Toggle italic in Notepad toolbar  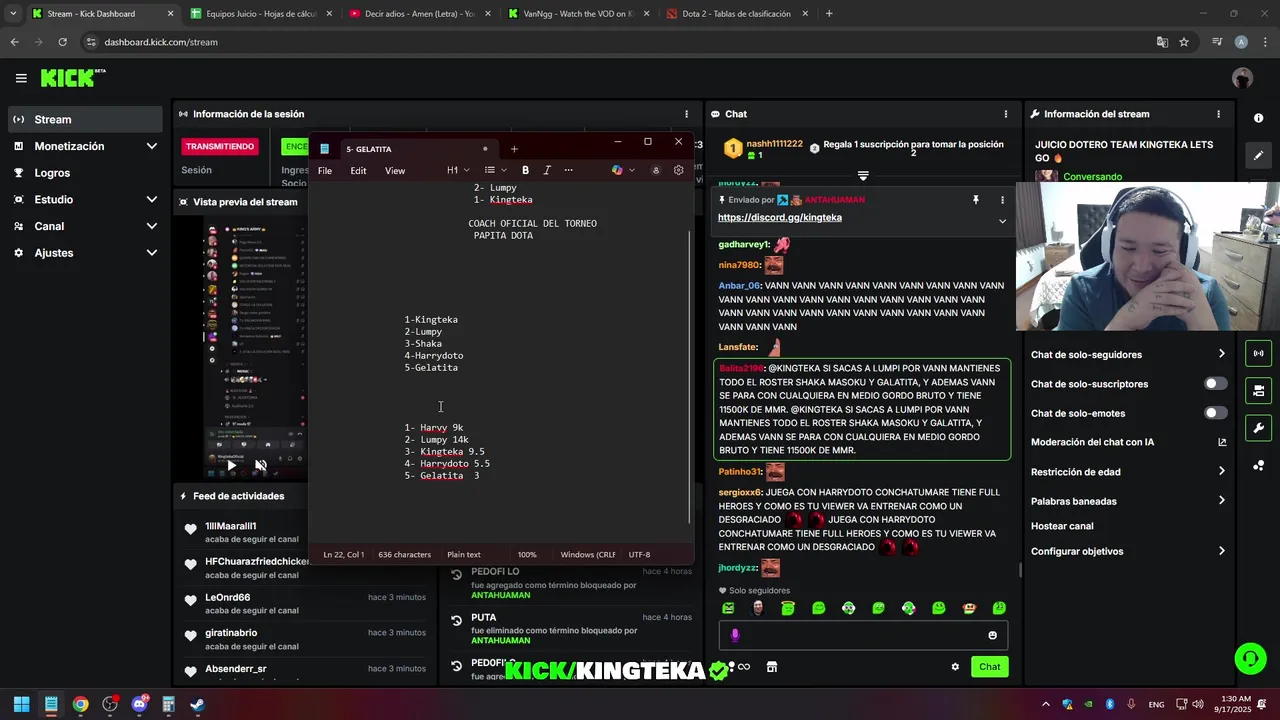coord(547,170)
